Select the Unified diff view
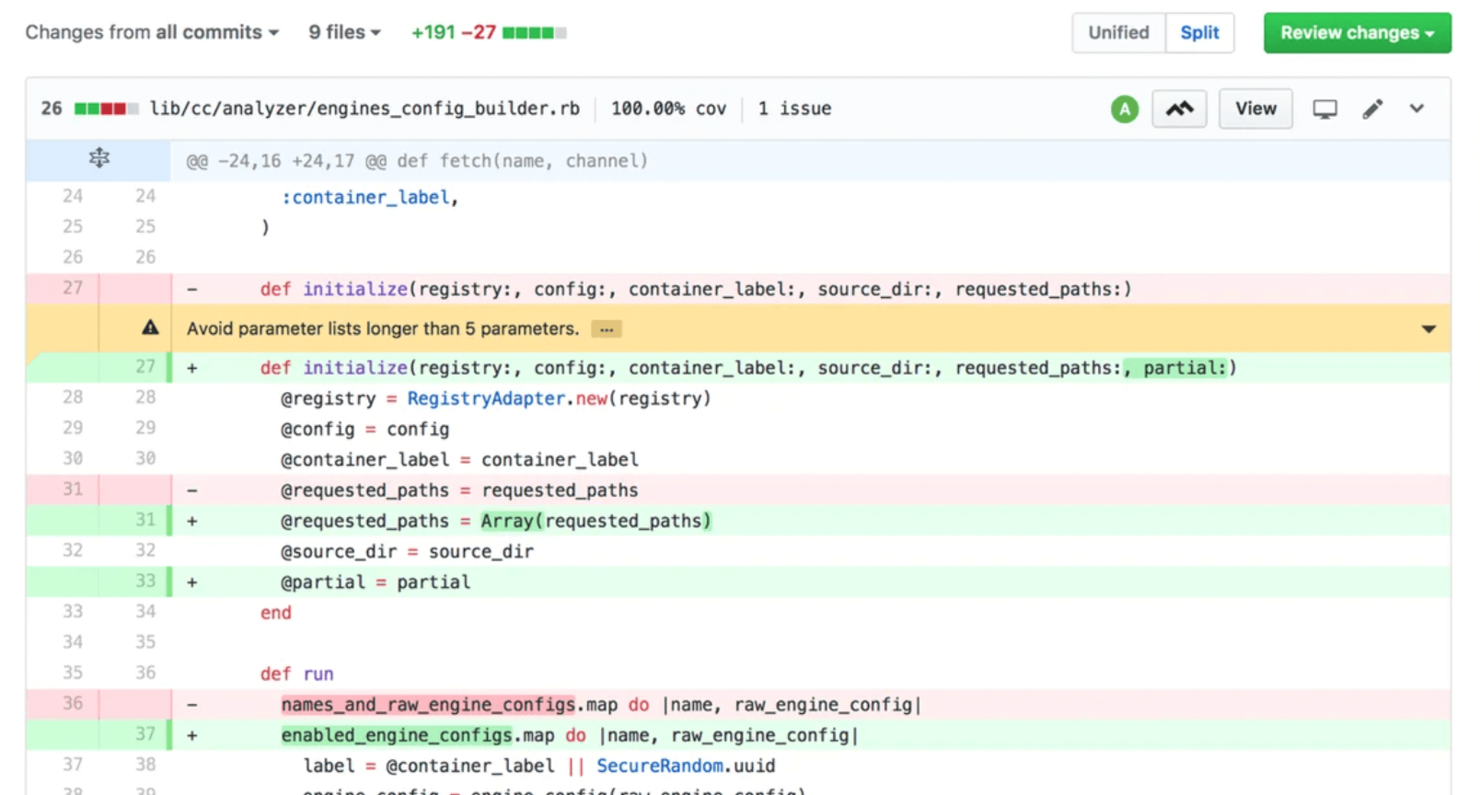The image size is (1480, 795). 1118,32
